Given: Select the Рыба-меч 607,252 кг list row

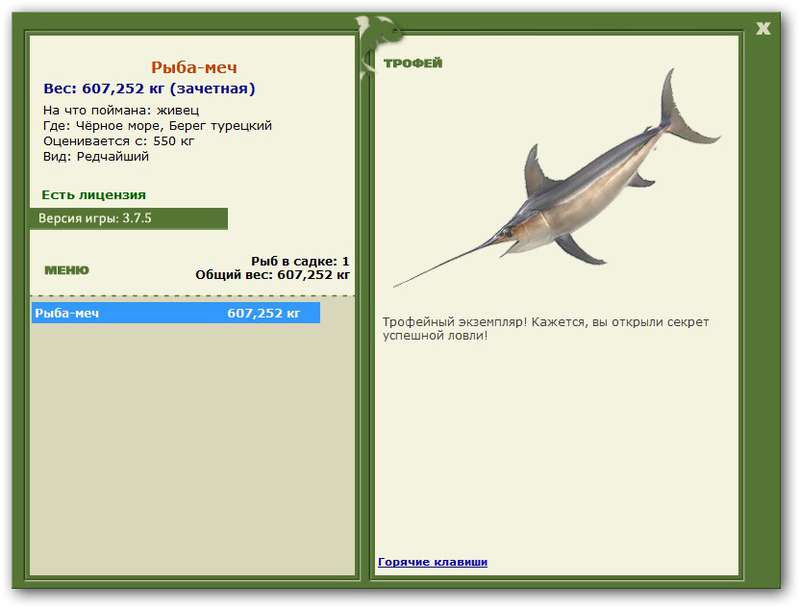Looking at the screenshot, I should pos(176,313).
